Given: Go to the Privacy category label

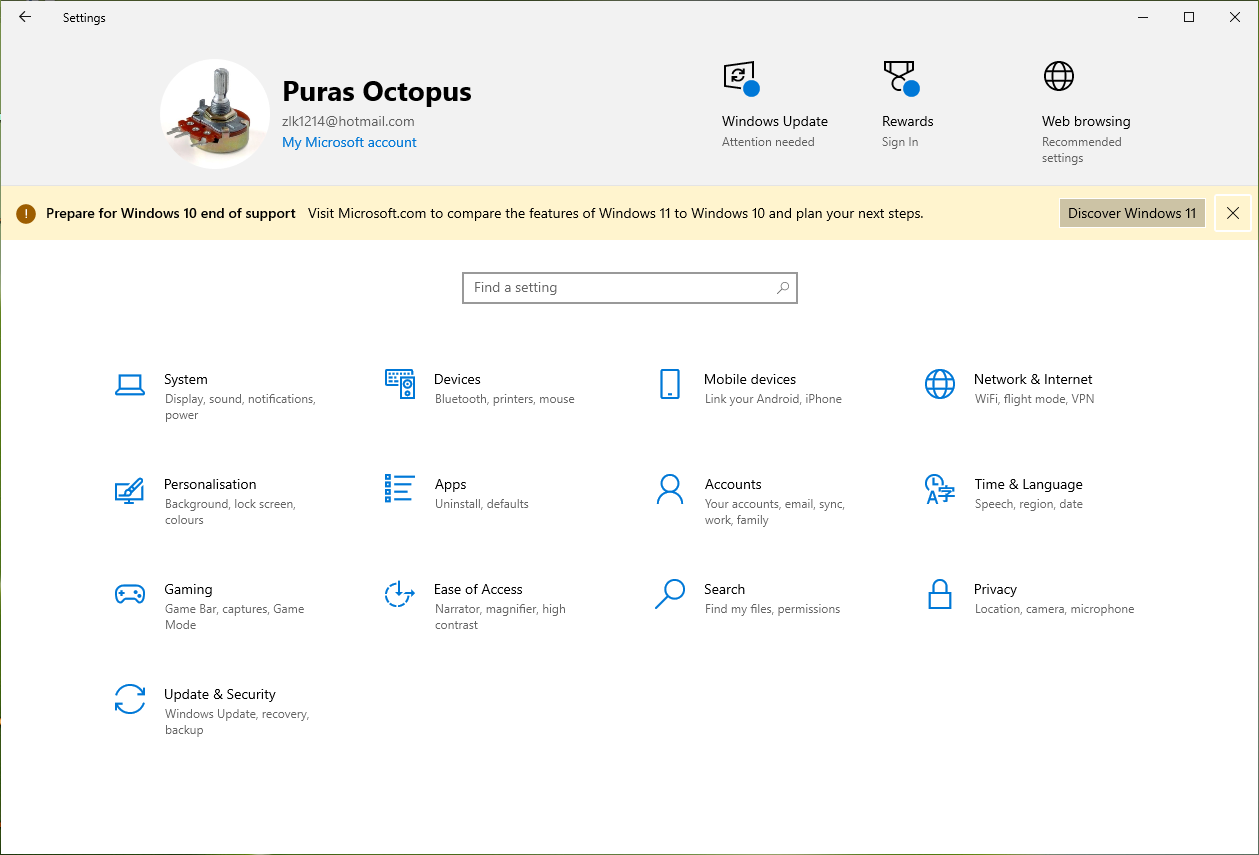Looking at the screenshot, I should point(995,589).
